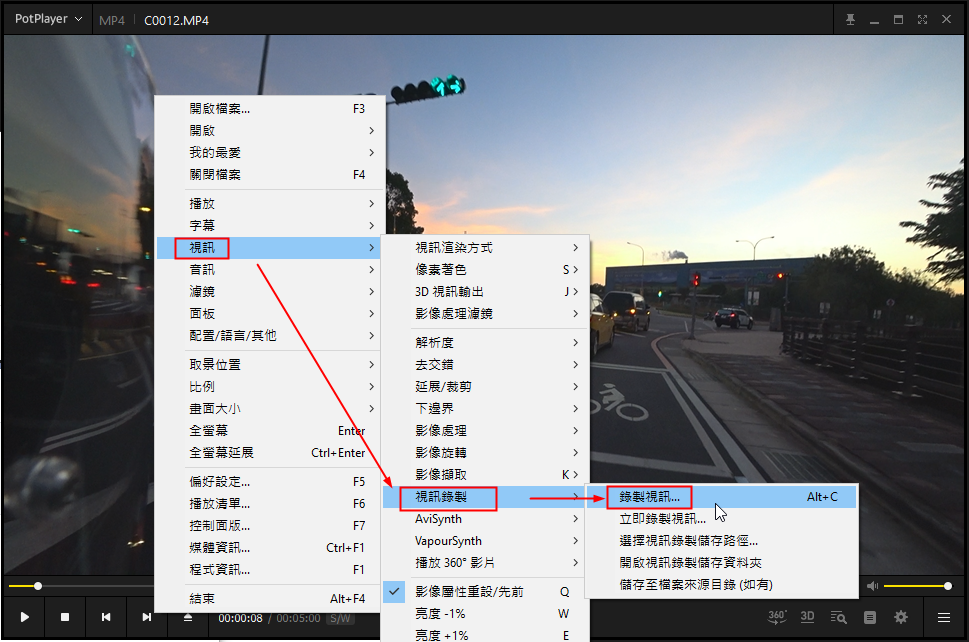Open AviSynth submenu

click(485, 519)
